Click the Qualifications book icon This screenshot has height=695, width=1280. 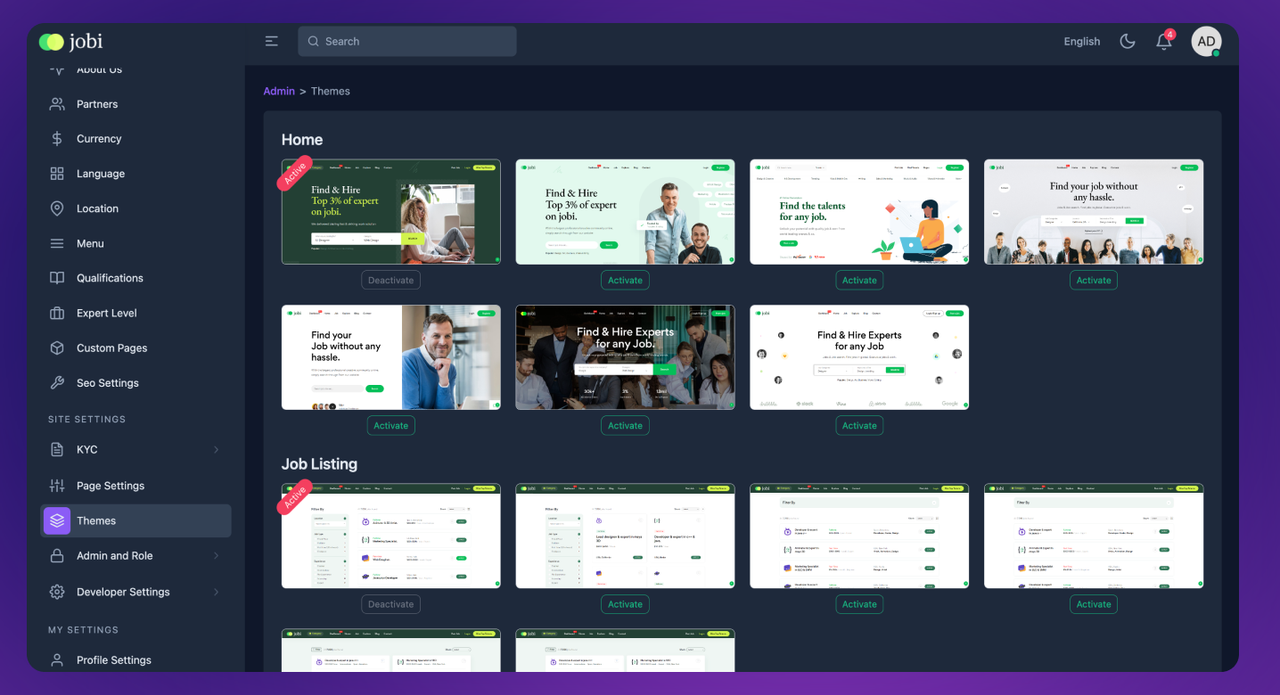click(x=57, y=278)
